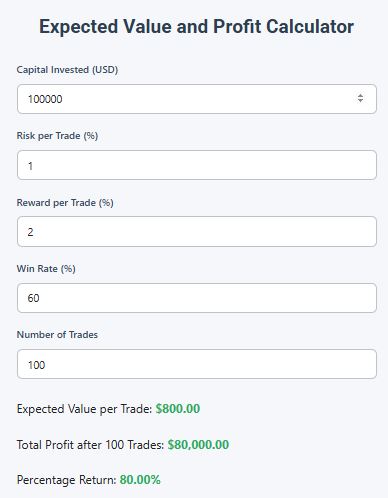Select the Reward per Trade input box
The image size is (388, 498).
coord(197,232)
